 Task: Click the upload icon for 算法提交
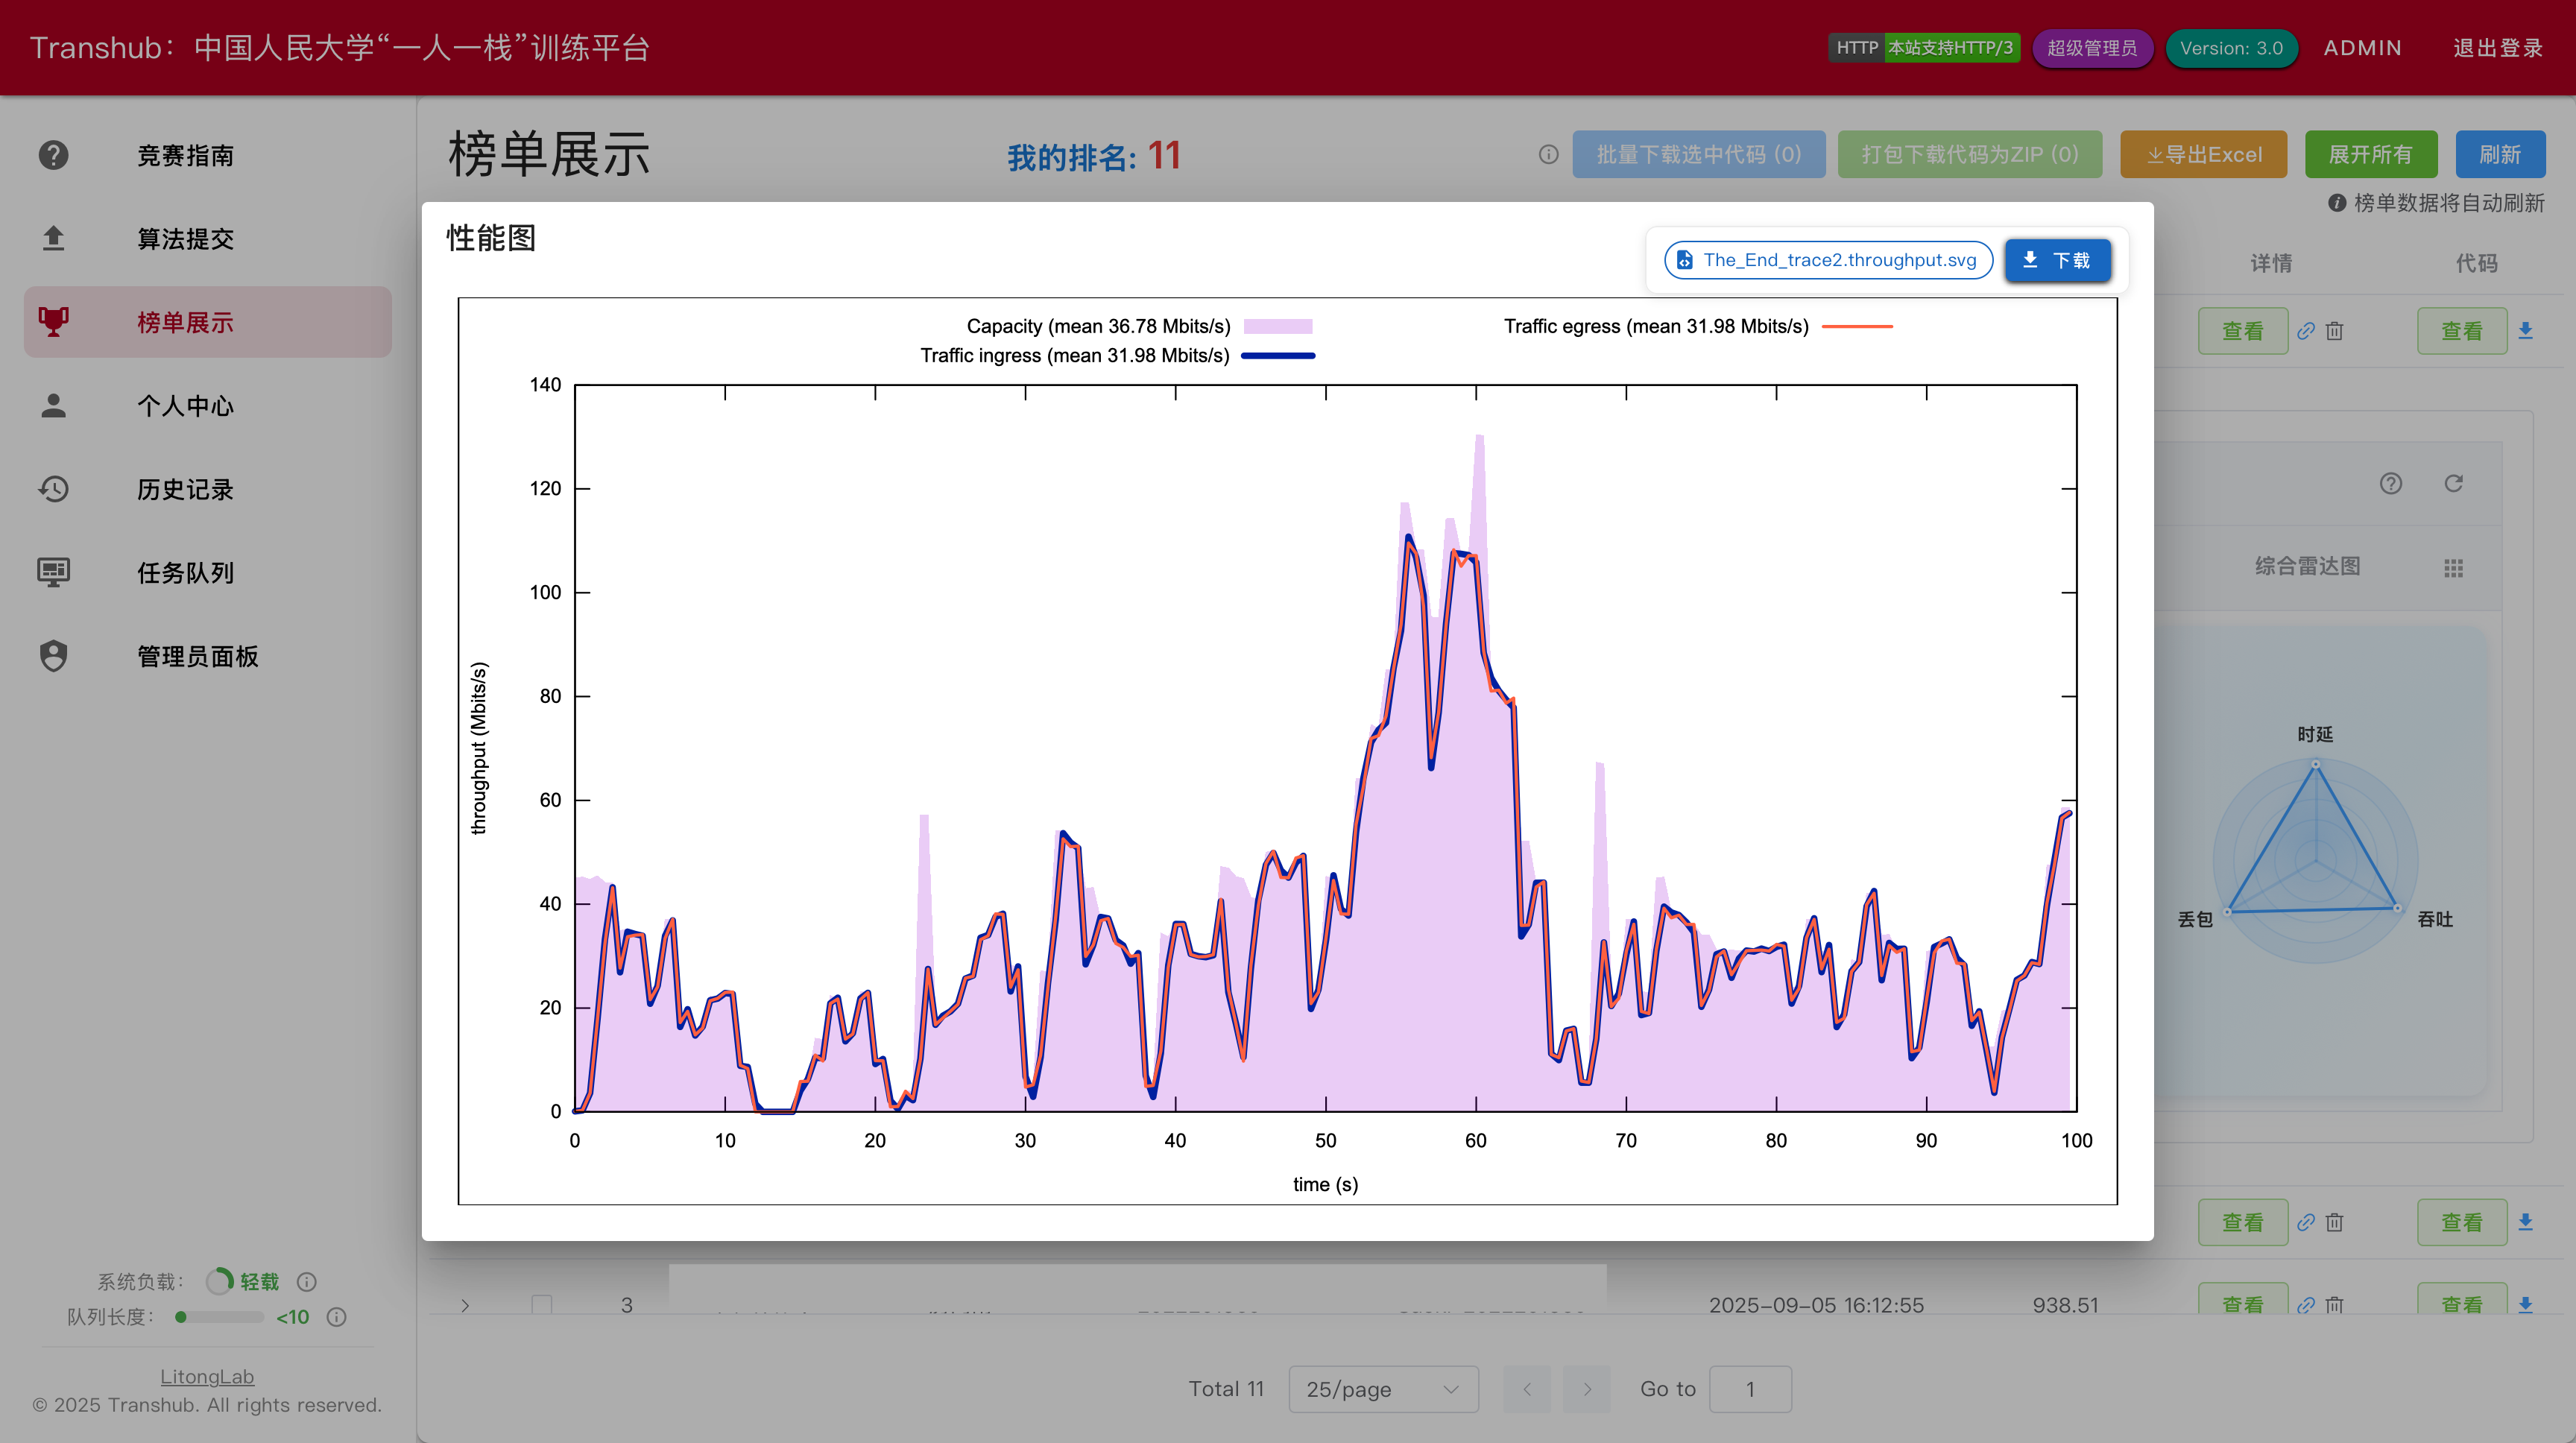(x=54, y=238)
